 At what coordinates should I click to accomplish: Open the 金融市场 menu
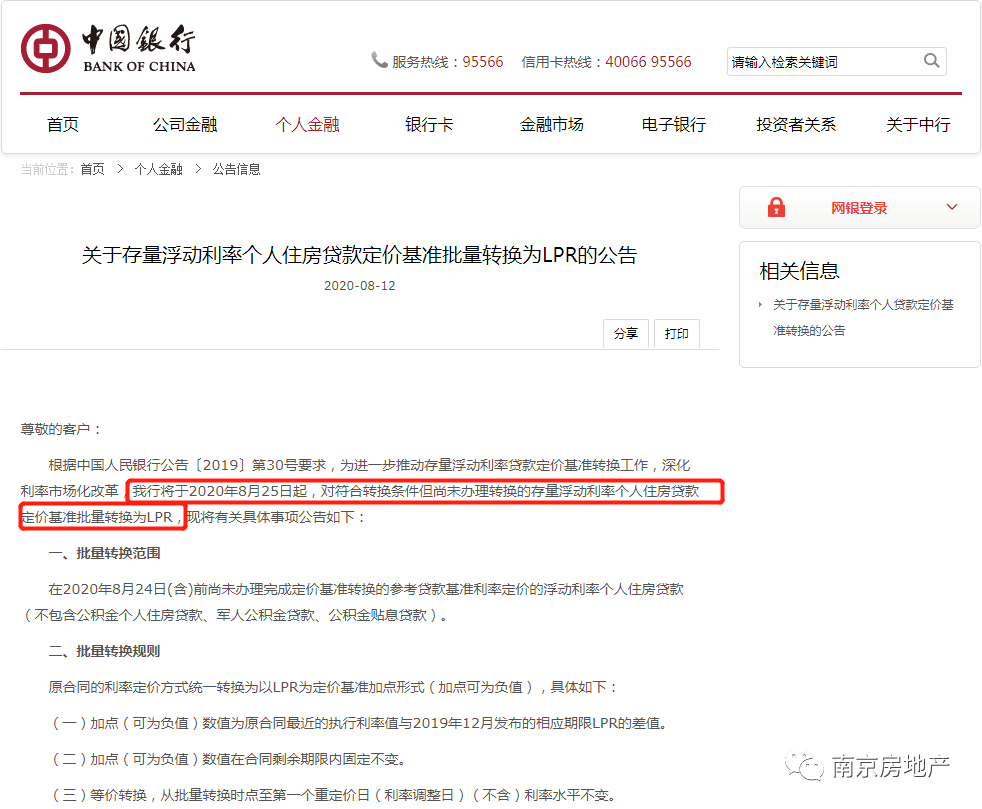pyautogui.click(x=551, y=125)
